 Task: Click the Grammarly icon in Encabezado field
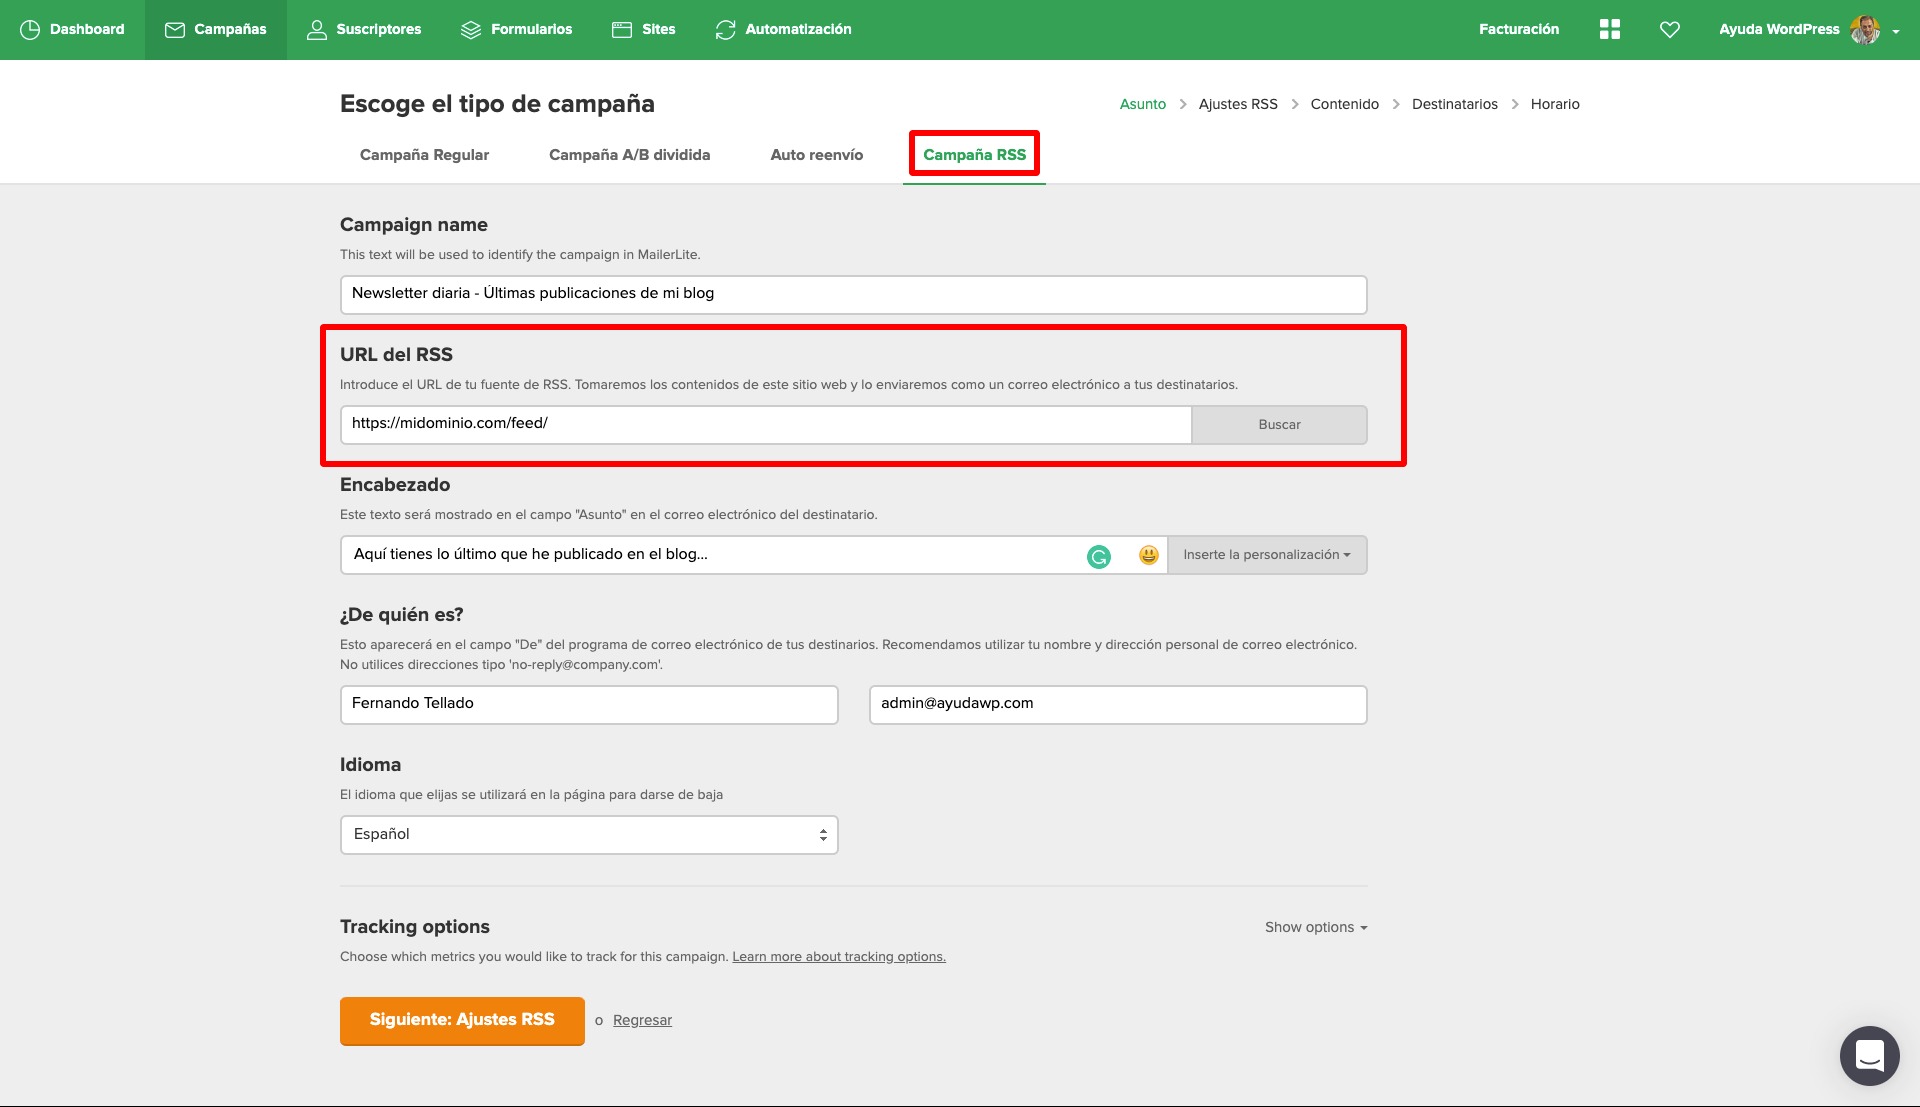coord(1098,556)
